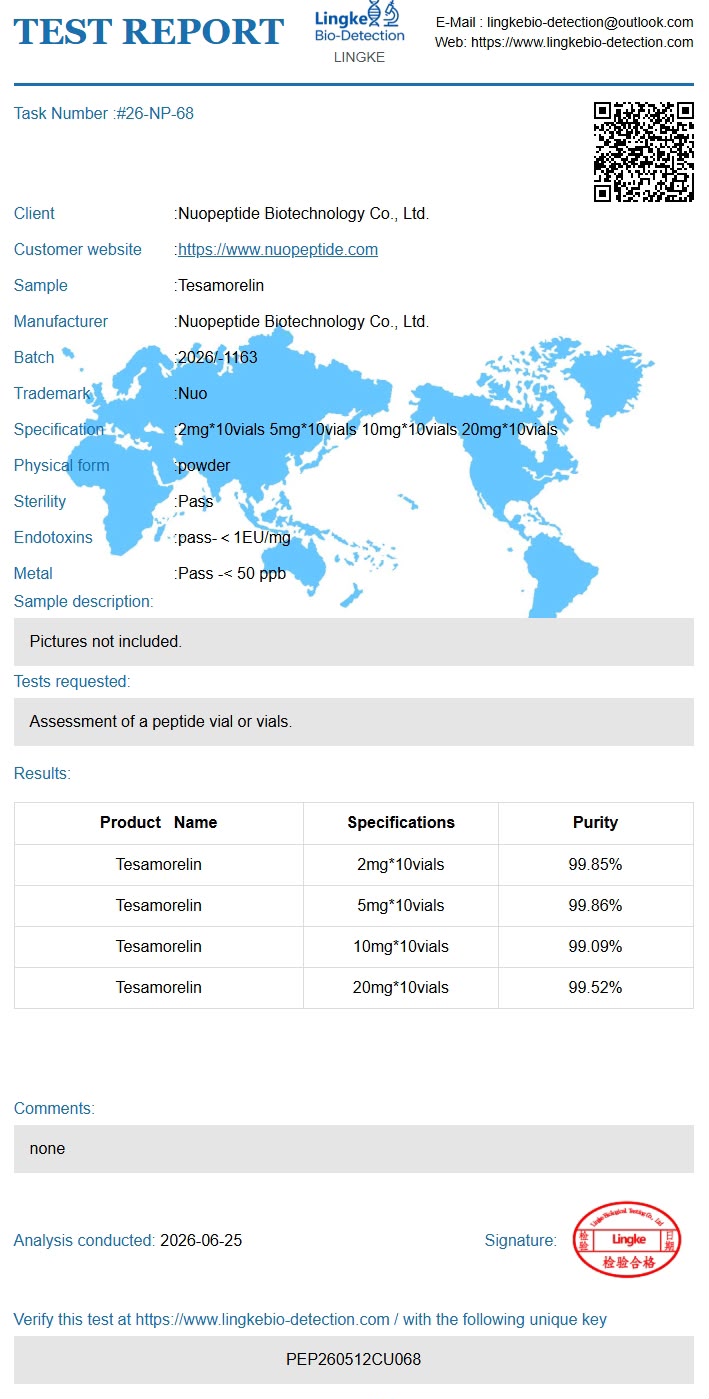The image size is (709, 1399).
Task: Click the 99.85% purity cell
Action: click(595, 864)
